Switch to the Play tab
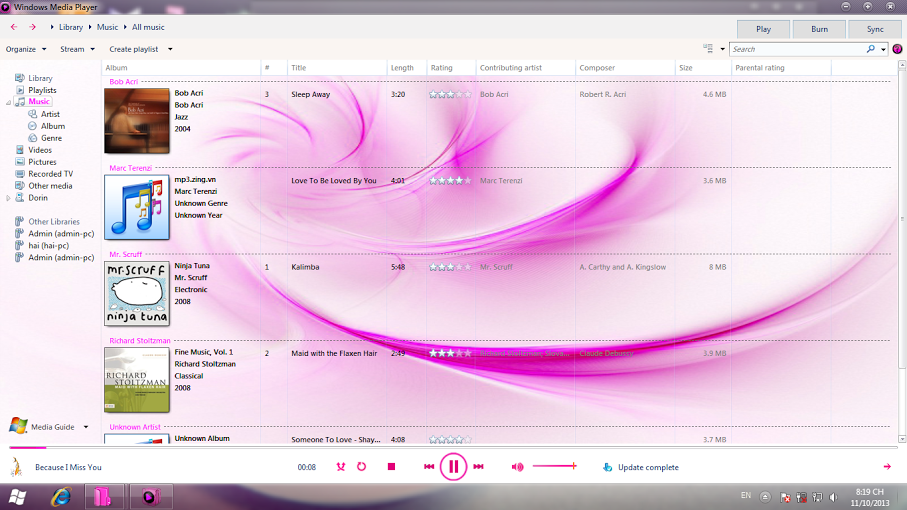The image size is (907, 510). (763, 29)
